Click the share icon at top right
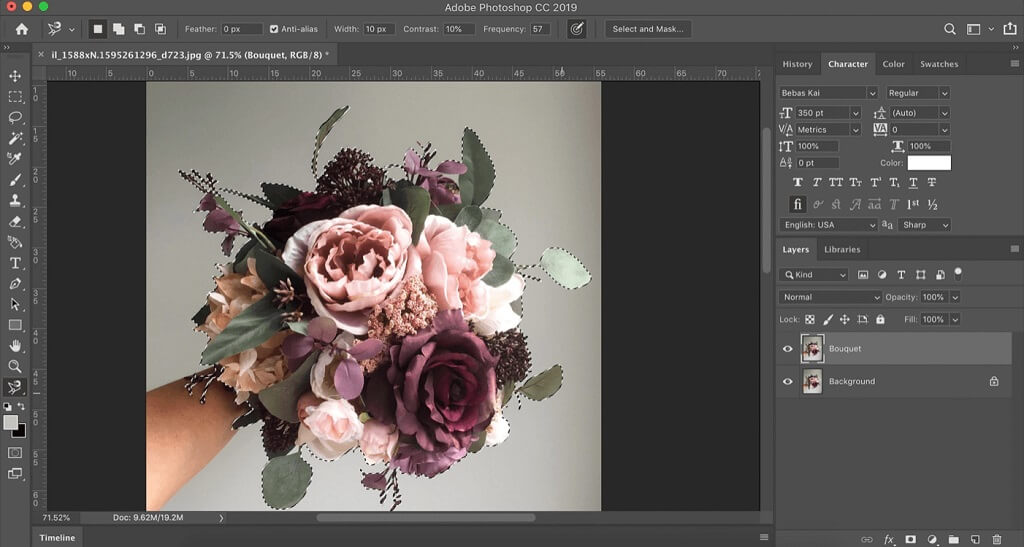1024x547 pixels. tap(1010, 29)
